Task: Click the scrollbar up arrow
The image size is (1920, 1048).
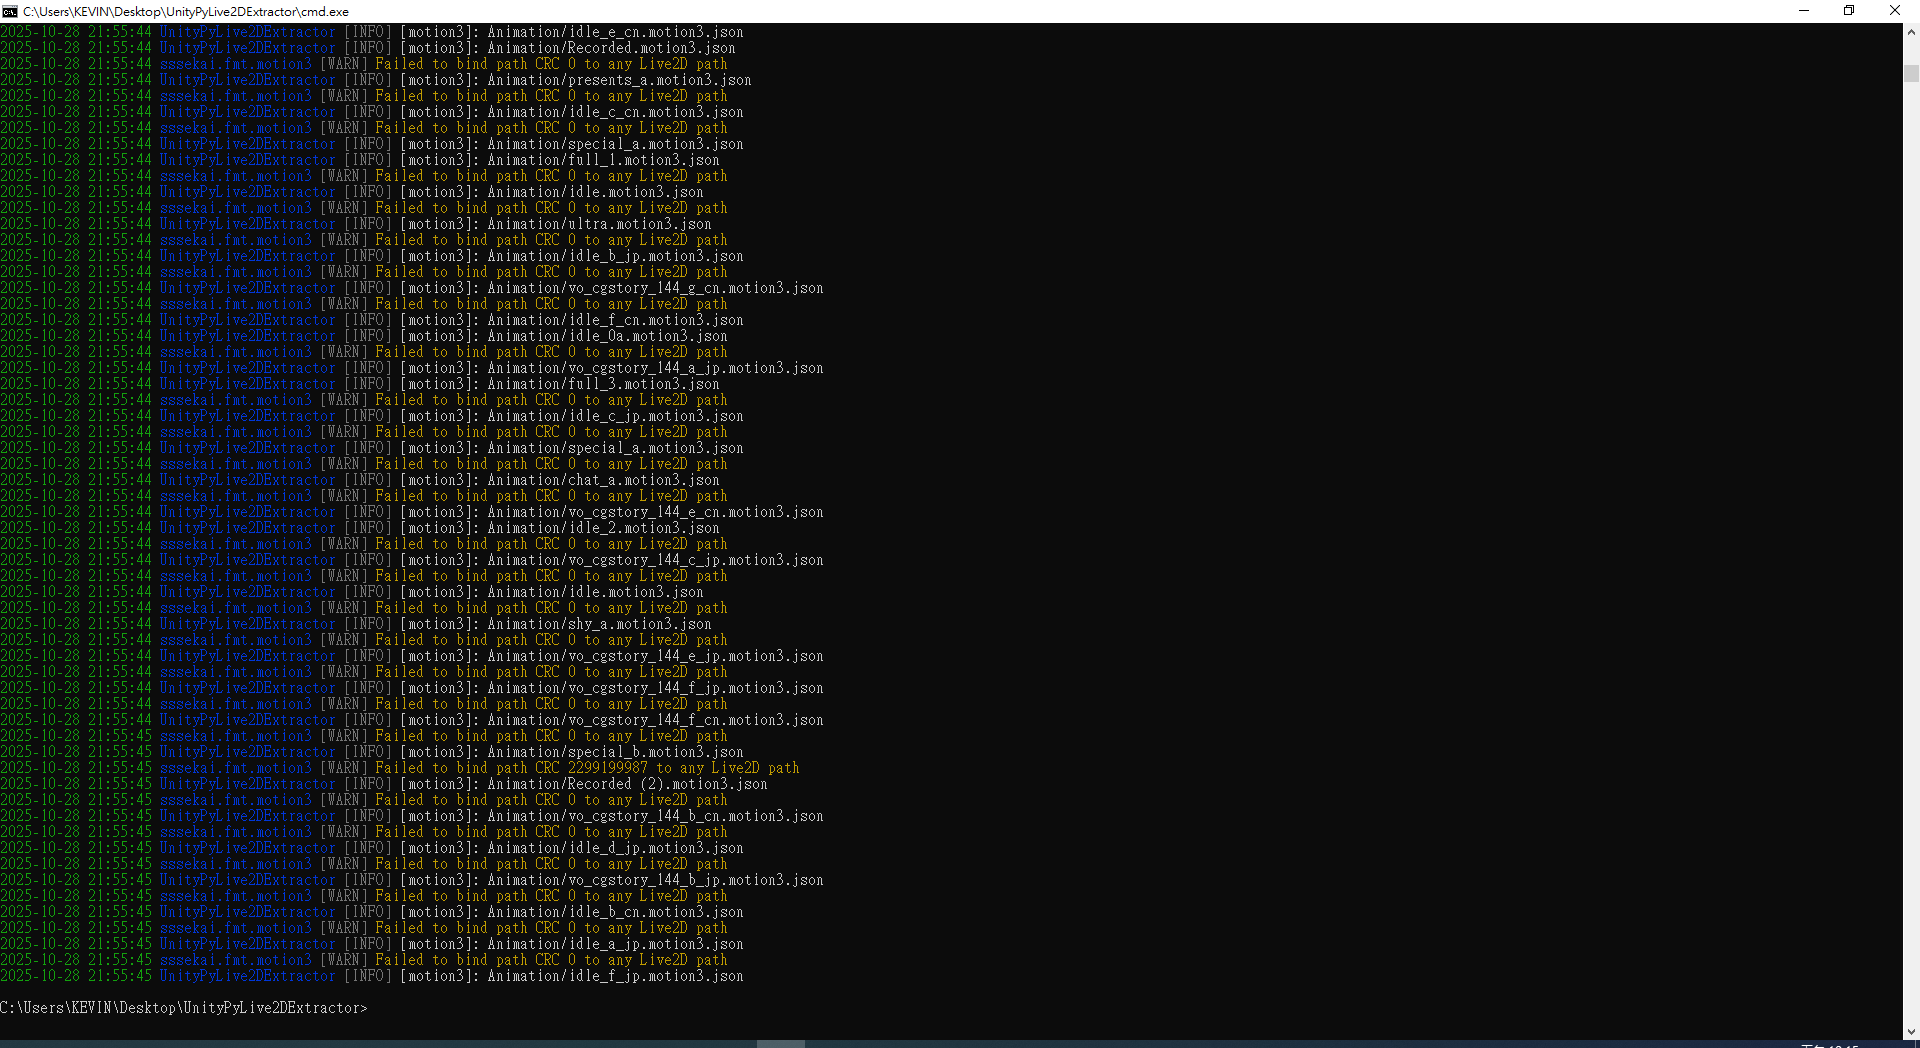Action: click(x=1911, y=32)
